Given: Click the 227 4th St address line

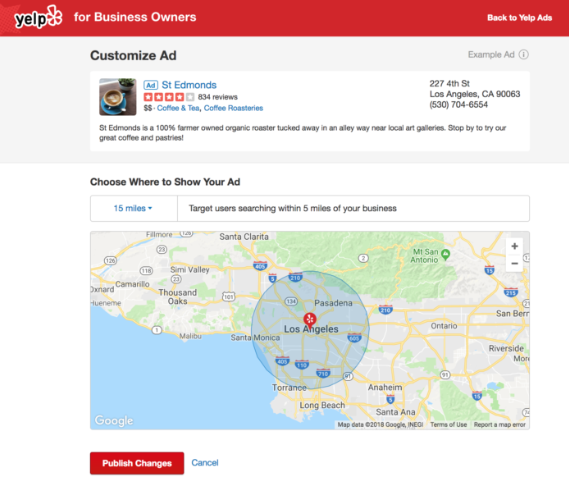Looking at the screenshot, I should point(450,83).
